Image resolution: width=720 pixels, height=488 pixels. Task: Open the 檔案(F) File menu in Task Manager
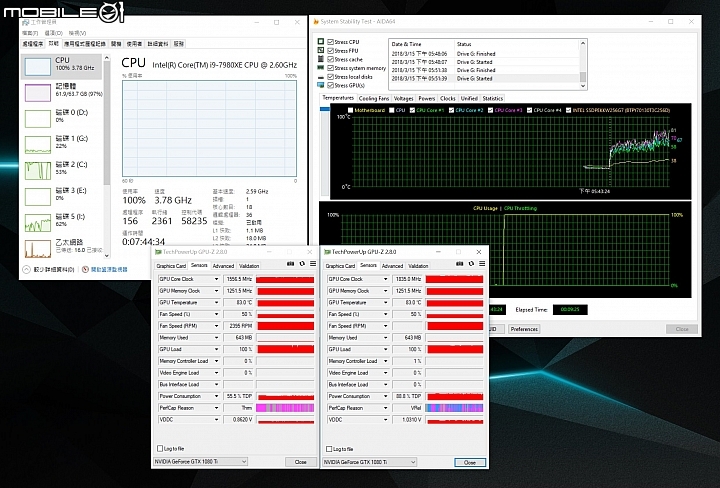tap(30, 33)
